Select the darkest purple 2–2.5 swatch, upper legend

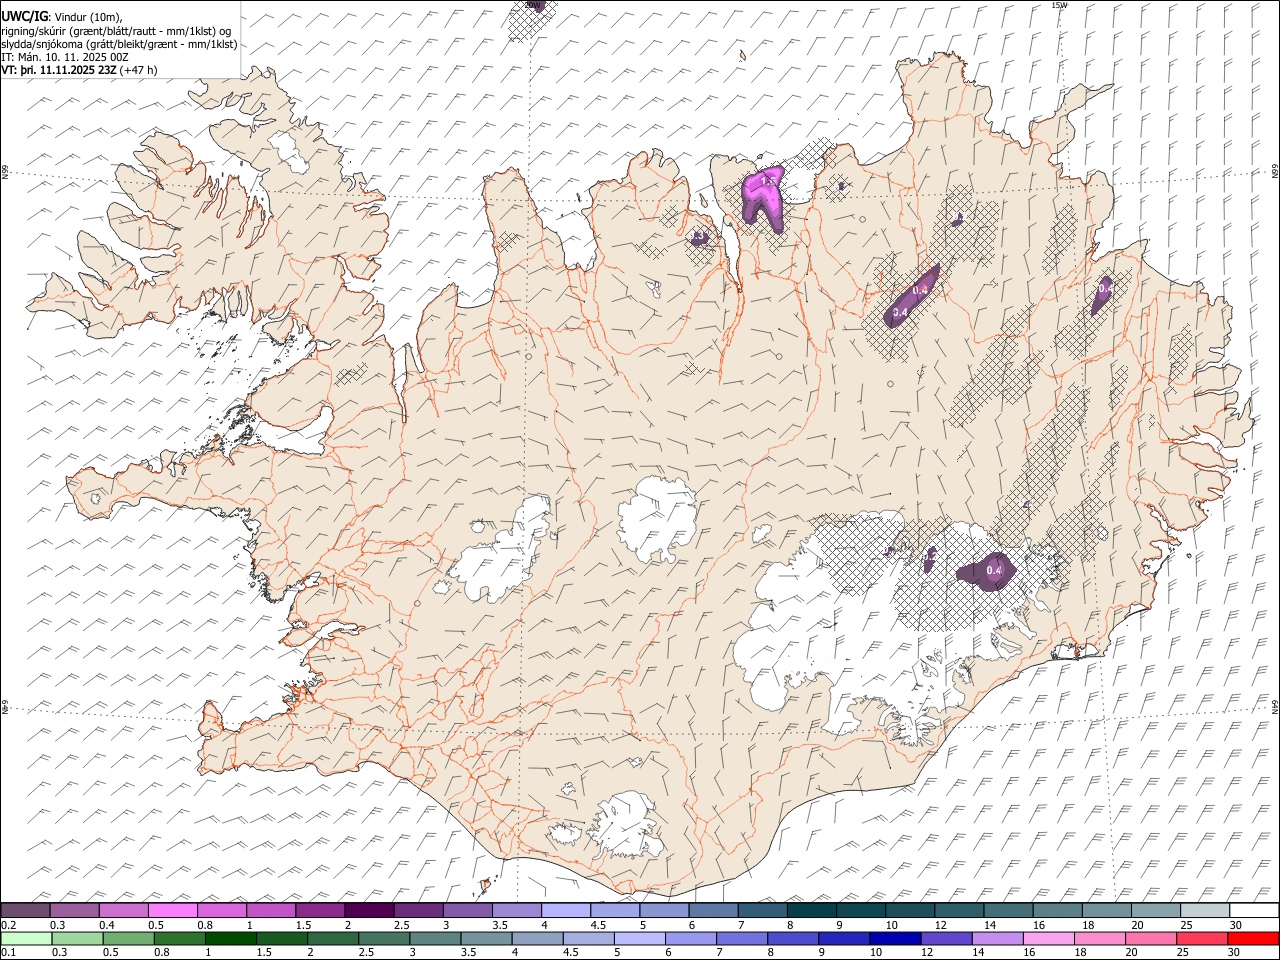(369, 910)
